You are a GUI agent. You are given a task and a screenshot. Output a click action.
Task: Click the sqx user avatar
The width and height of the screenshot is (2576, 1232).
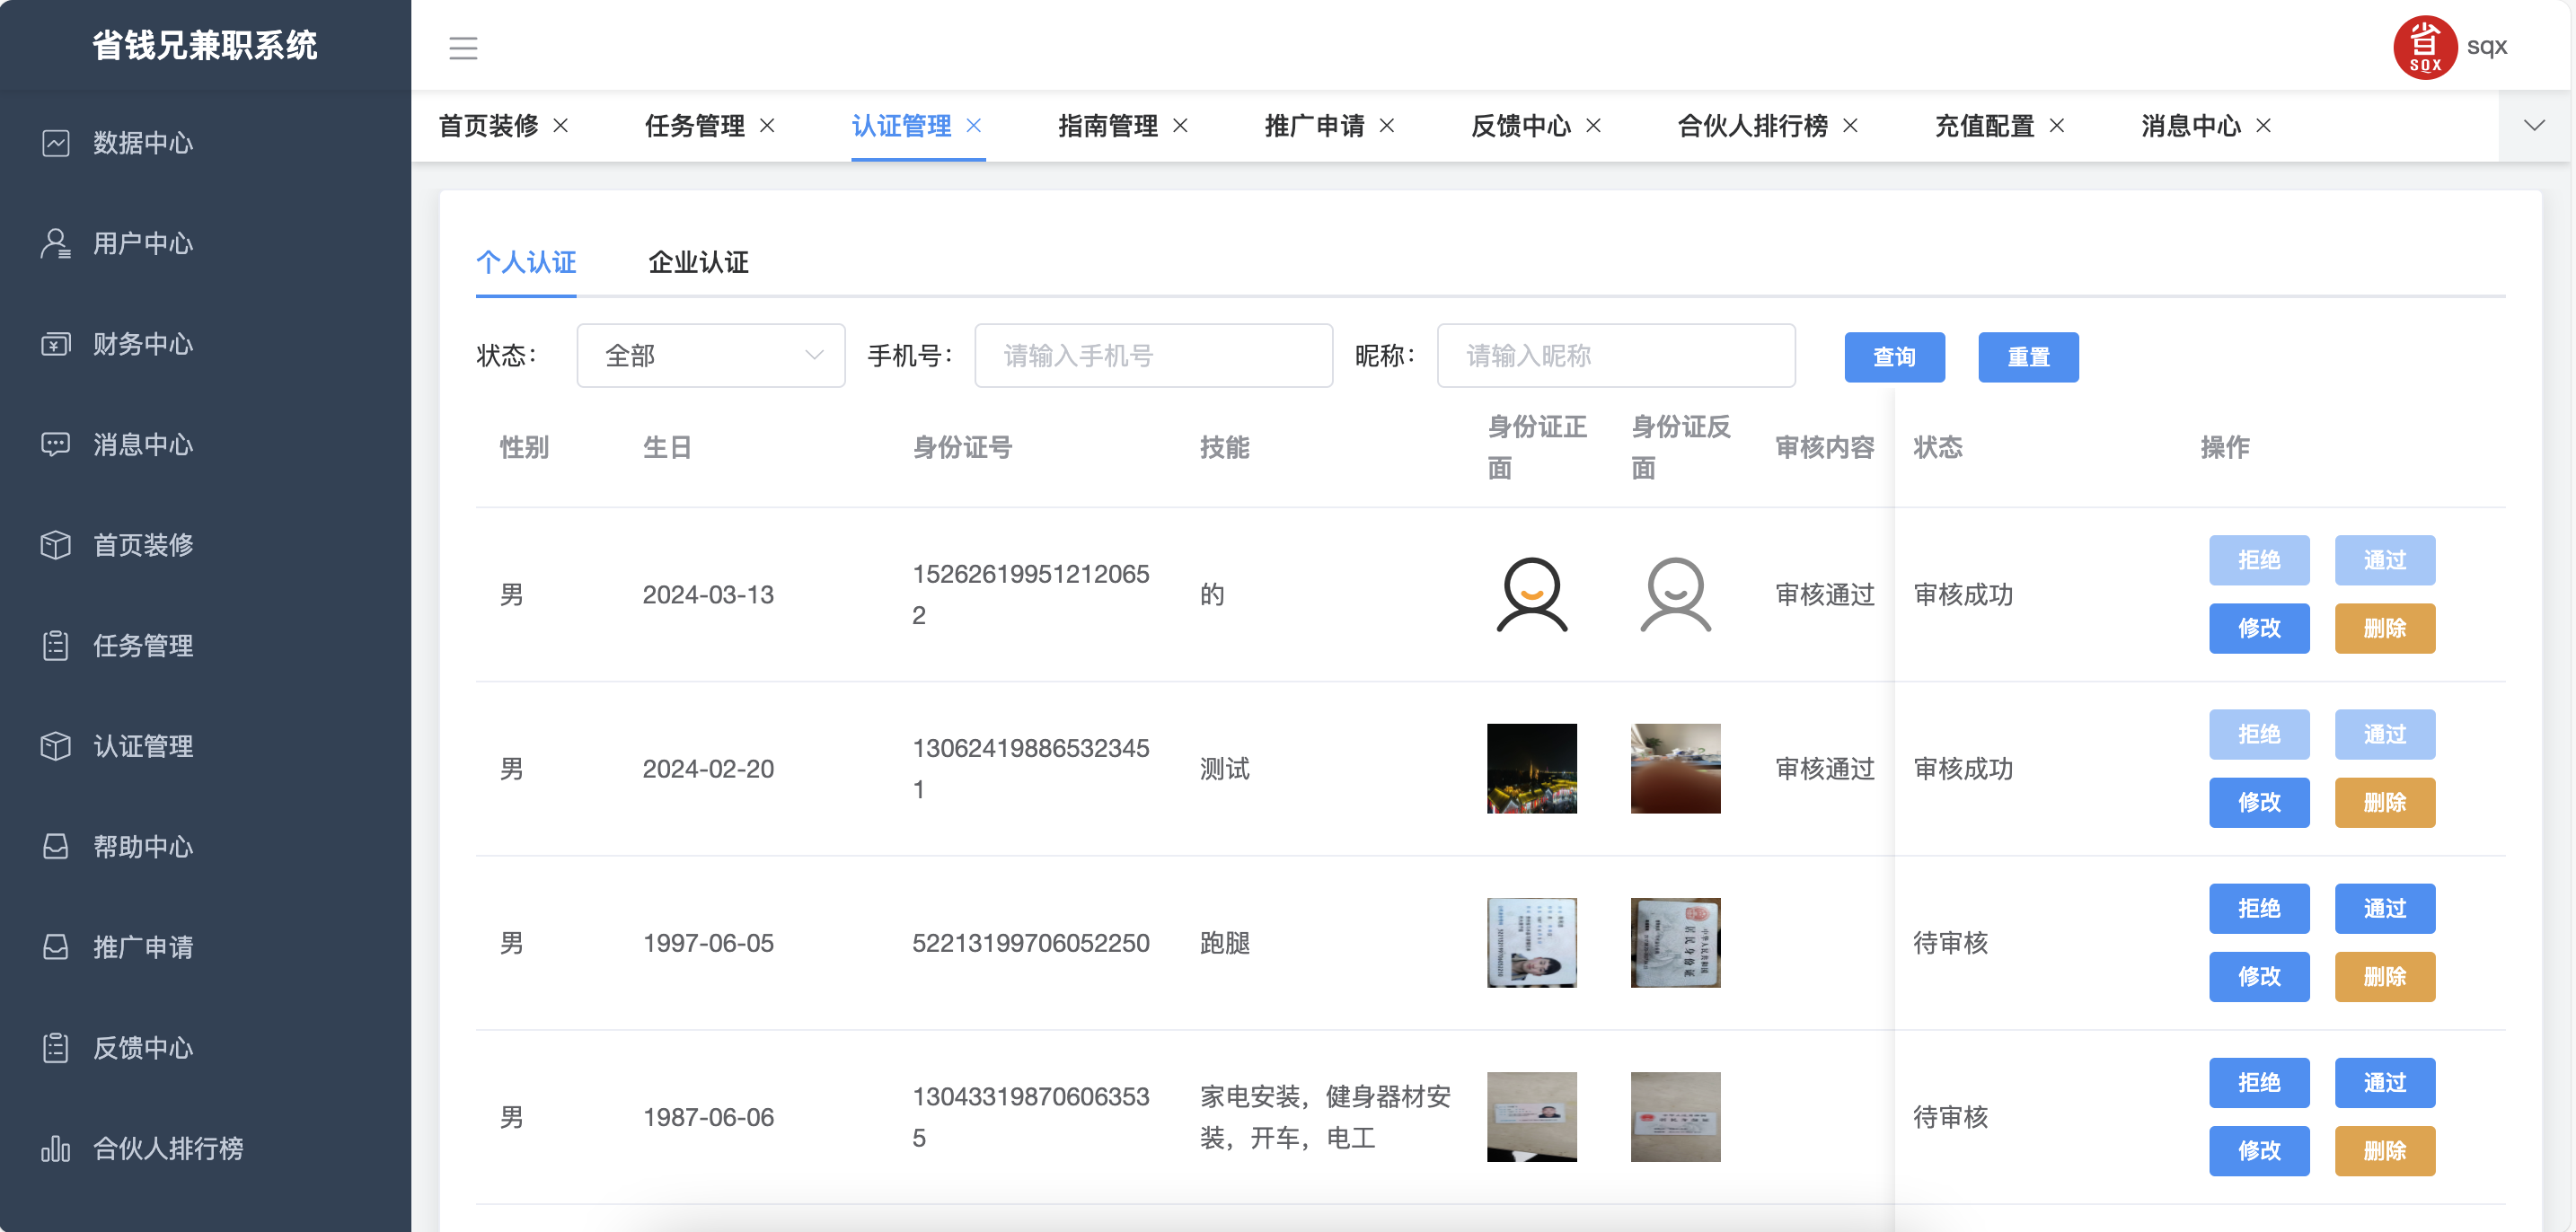(2423, 47)
